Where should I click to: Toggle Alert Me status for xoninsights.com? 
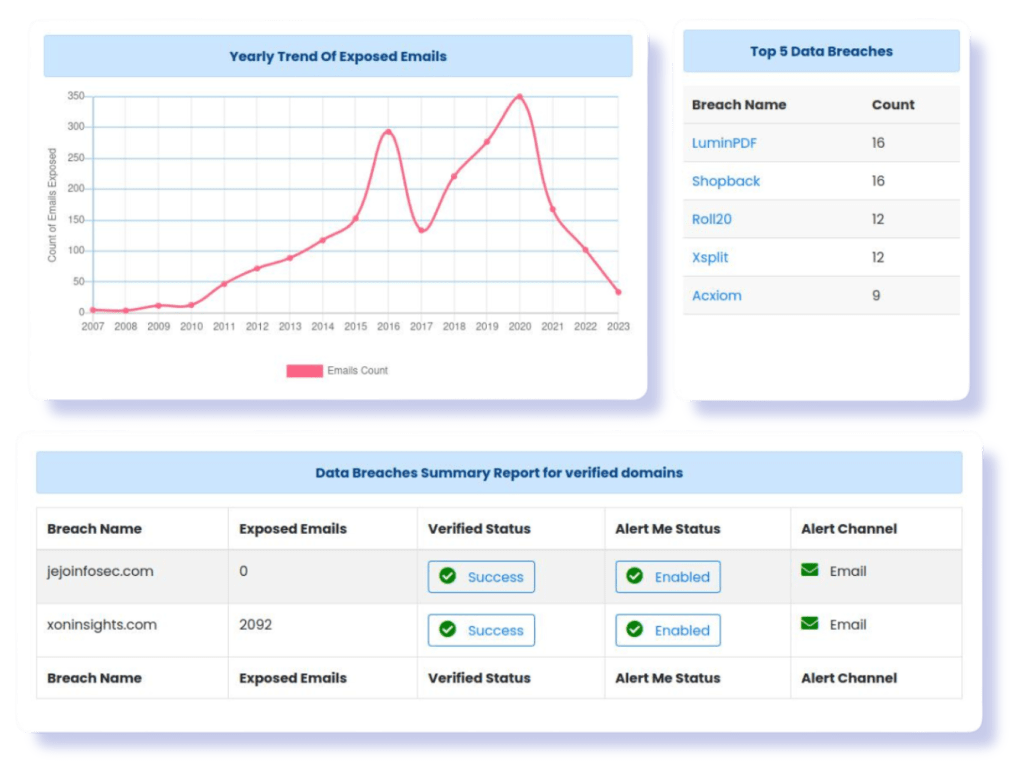point(667,631)
